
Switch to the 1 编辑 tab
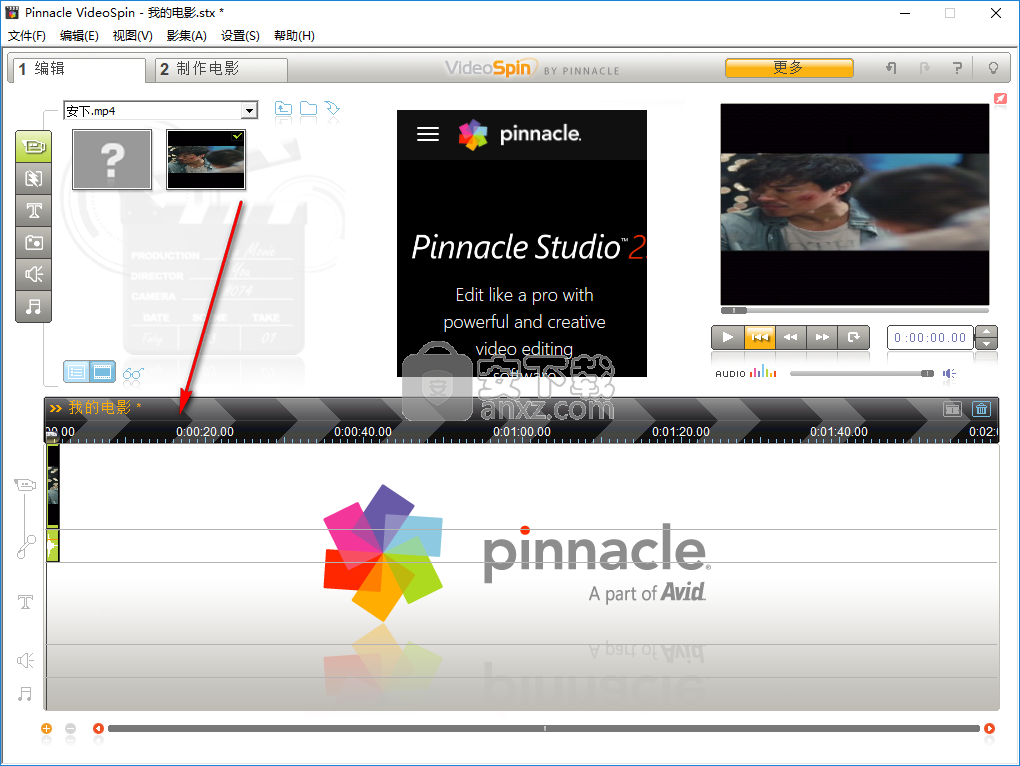(77, 69)
